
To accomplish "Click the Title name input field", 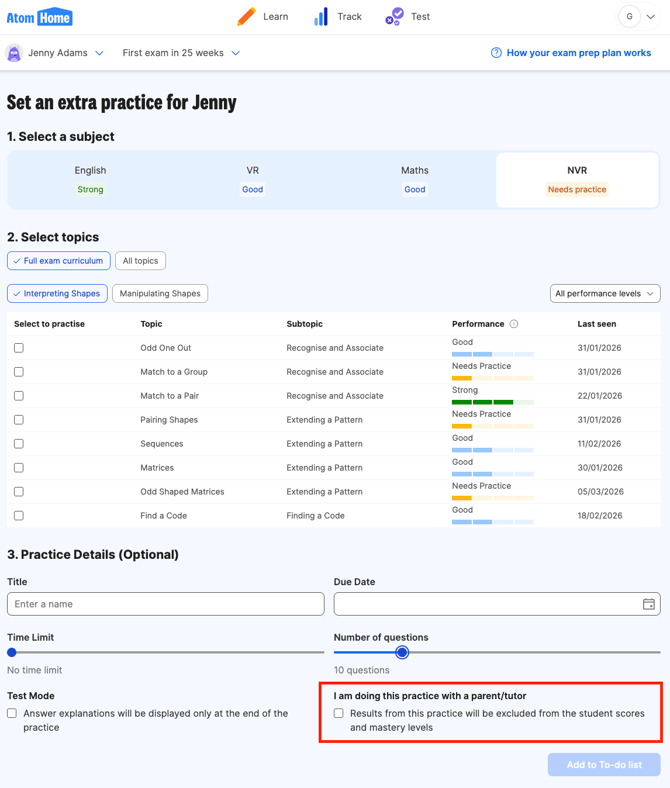I will coord(166,604).
